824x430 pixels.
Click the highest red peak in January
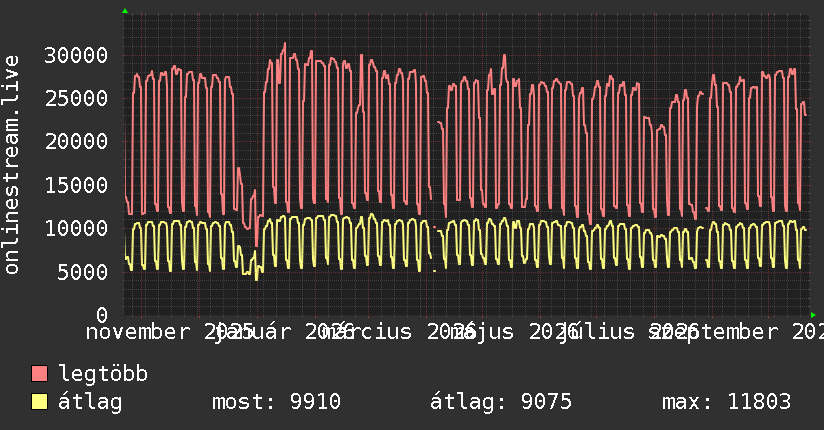coord(285,44)
